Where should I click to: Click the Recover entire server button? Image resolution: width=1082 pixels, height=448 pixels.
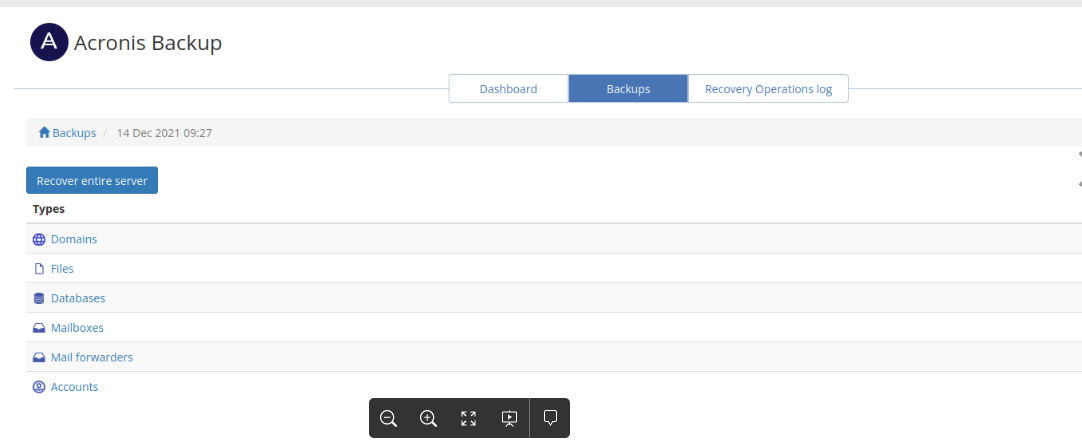tap(92, 180)
